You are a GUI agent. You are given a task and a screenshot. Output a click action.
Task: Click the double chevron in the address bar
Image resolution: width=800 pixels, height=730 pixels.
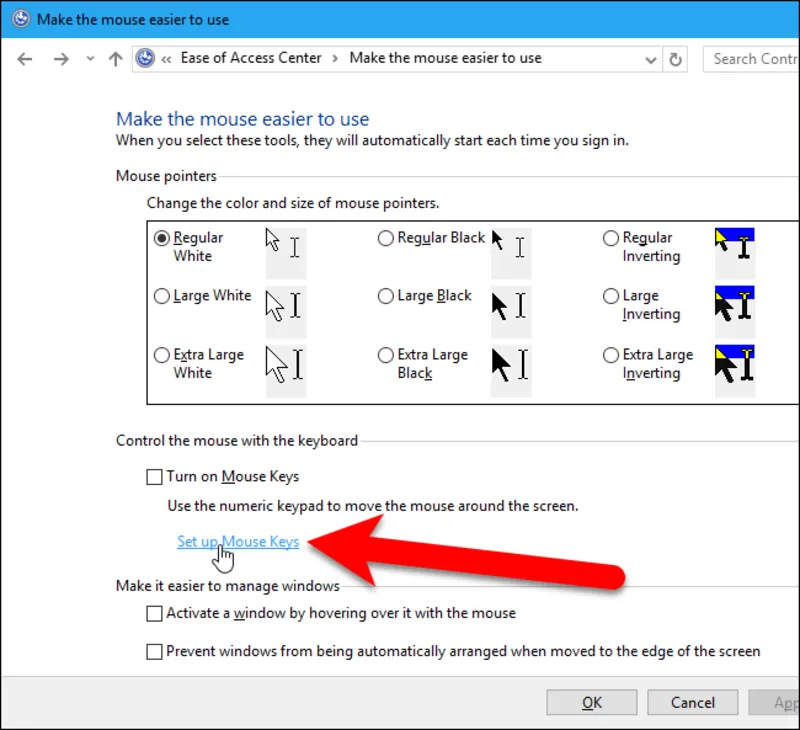pyautogui.click(x=166, y=60)
